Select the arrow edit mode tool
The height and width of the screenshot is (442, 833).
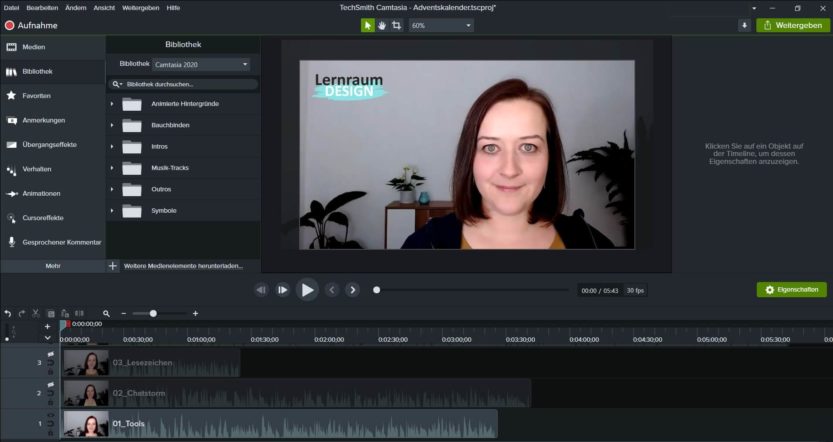tap(368, 26)
